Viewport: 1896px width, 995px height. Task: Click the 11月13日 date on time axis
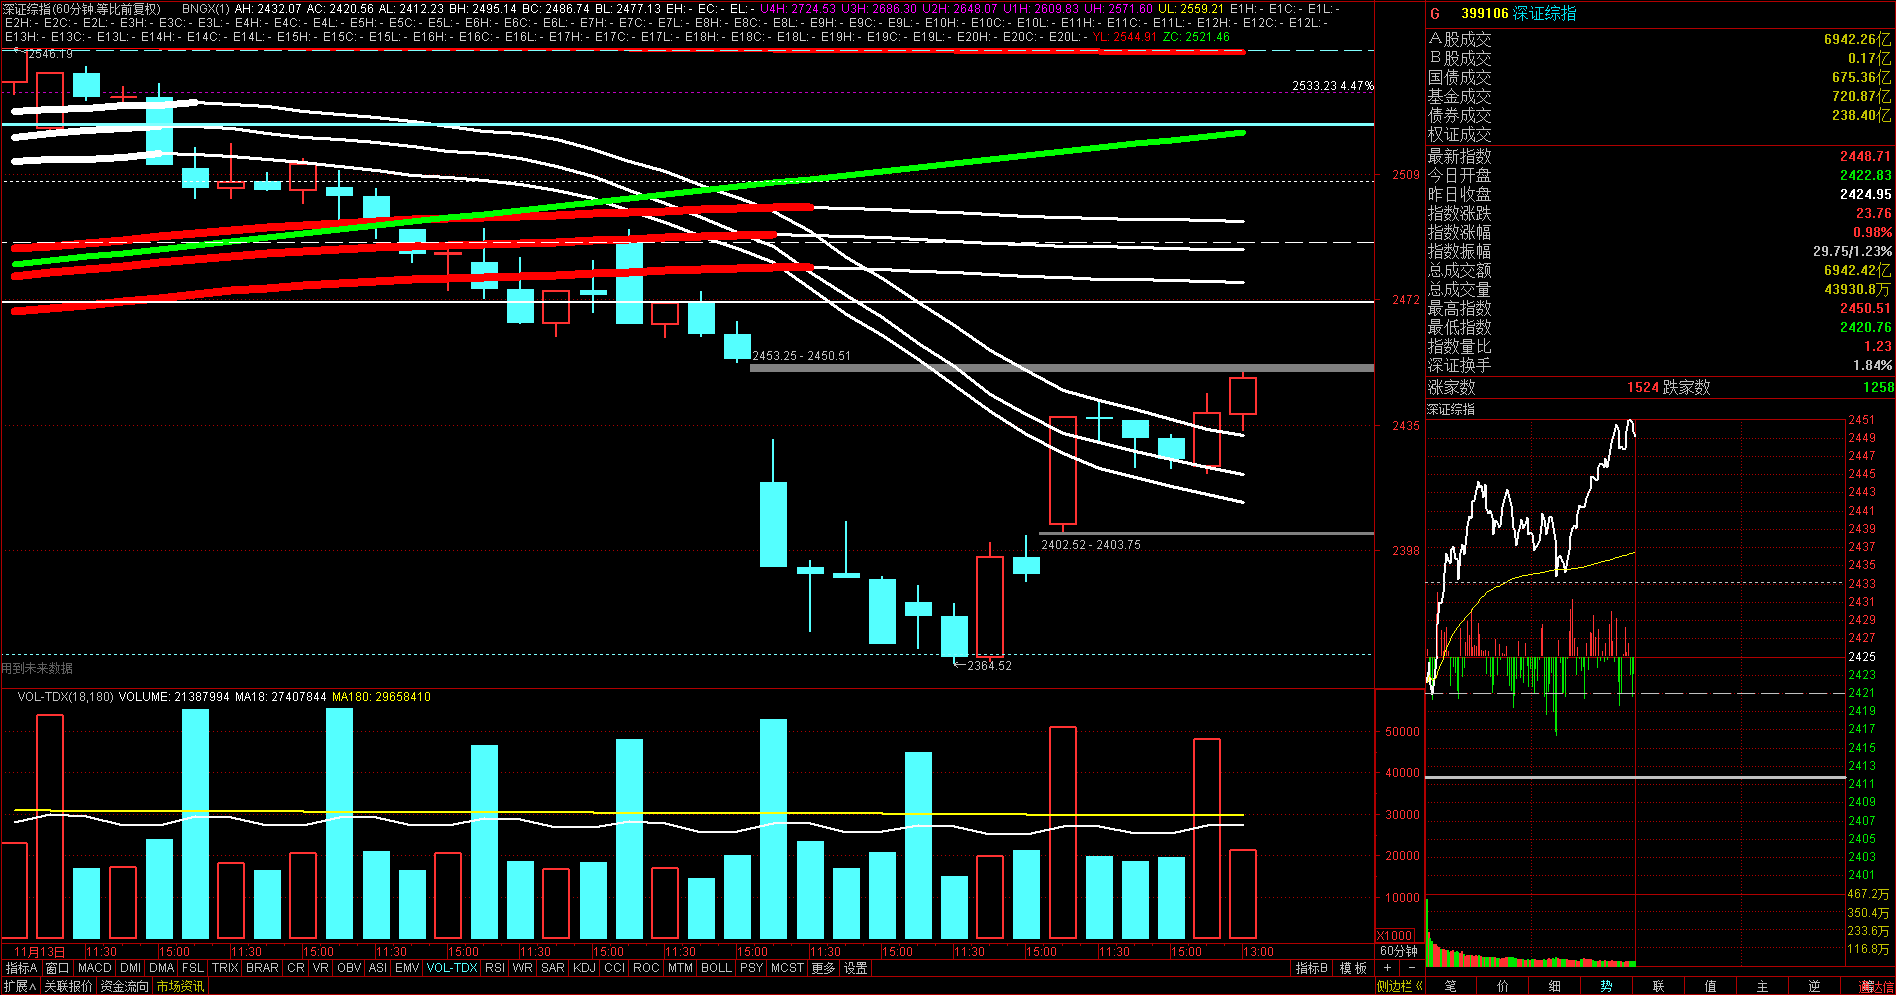[x=40, y=951]
